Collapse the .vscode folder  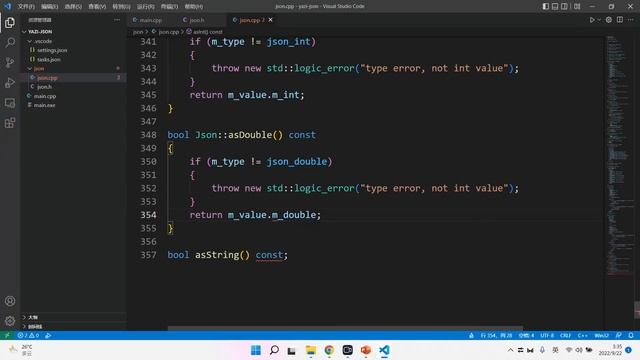point(73,41)
